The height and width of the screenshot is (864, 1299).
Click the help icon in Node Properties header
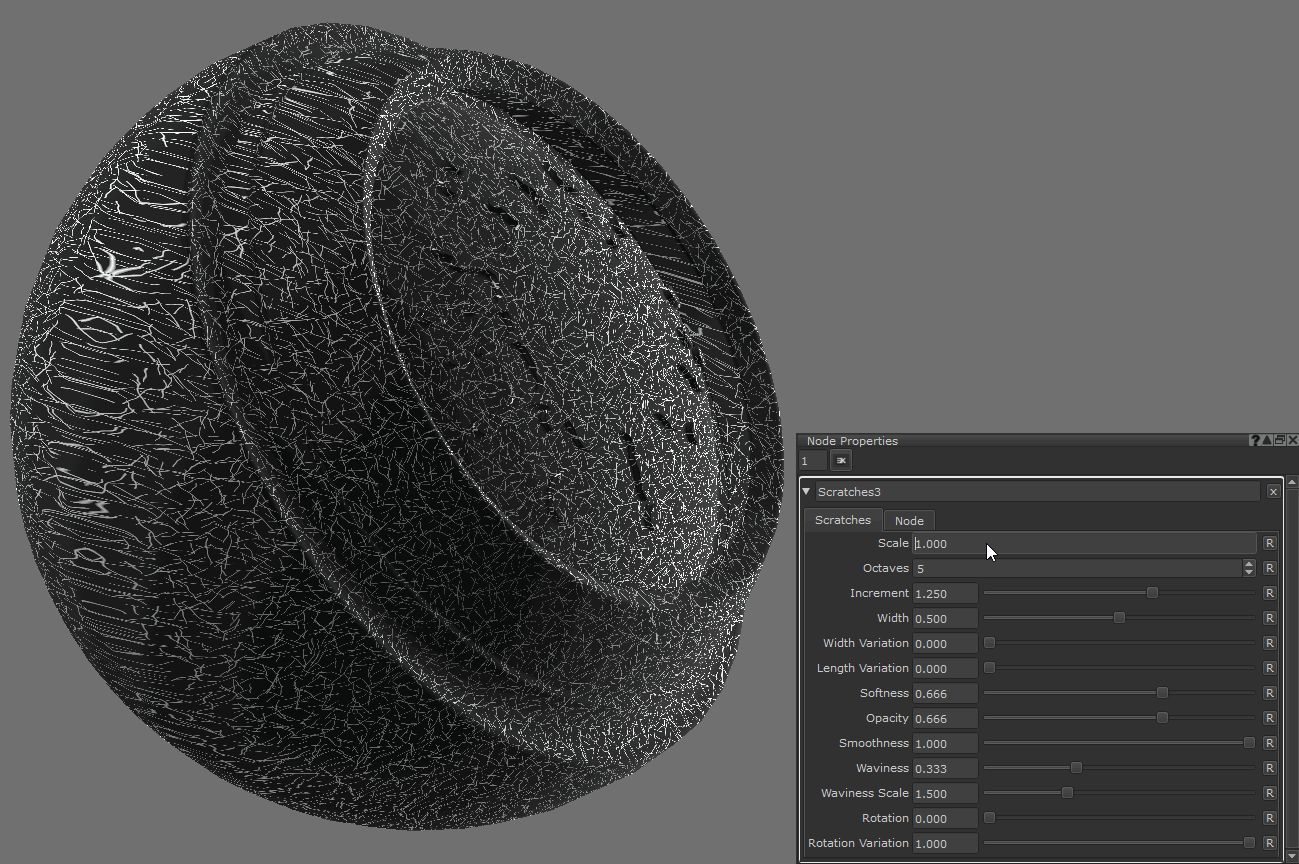coord(1254,440)
